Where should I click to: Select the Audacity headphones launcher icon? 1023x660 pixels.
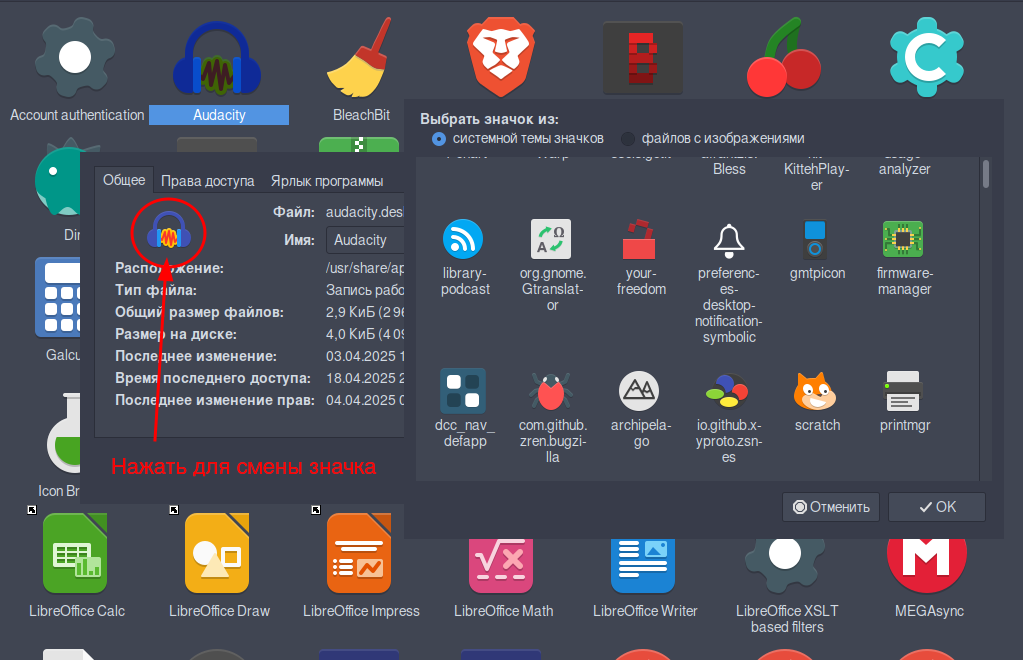coord(217,59)
